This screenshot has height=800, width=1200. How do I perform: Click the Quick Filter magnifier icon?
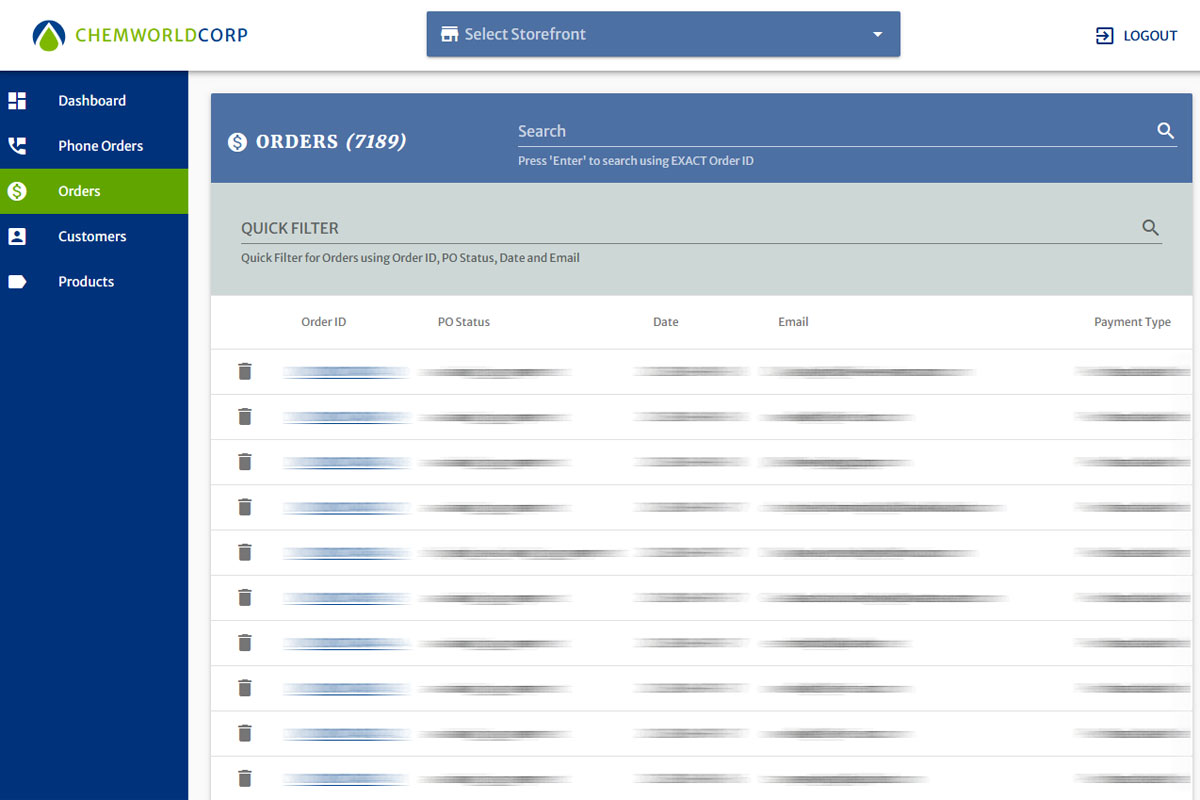pos(1151,228)
